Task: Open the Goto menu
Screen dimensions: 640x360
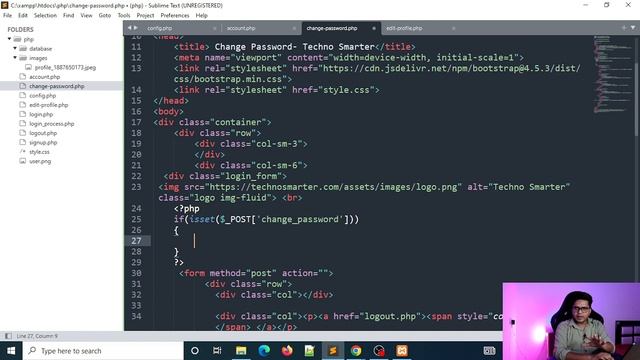Action: tap(104, 16)
